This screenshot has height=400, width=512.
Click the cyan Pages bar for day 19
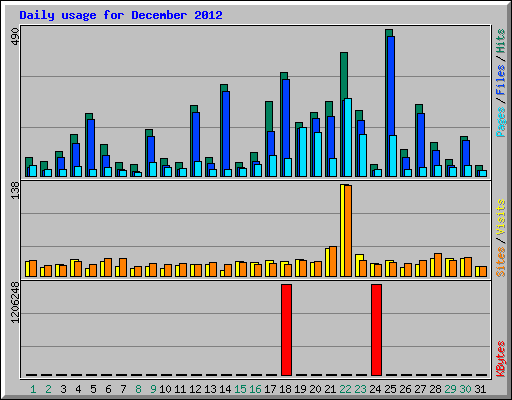303,152
